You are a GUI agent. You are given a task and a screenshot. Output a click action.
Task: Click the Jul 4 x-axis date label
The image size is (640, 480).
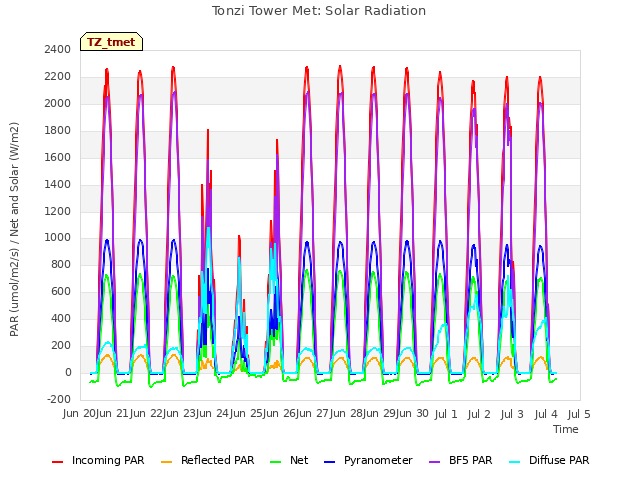546,414
